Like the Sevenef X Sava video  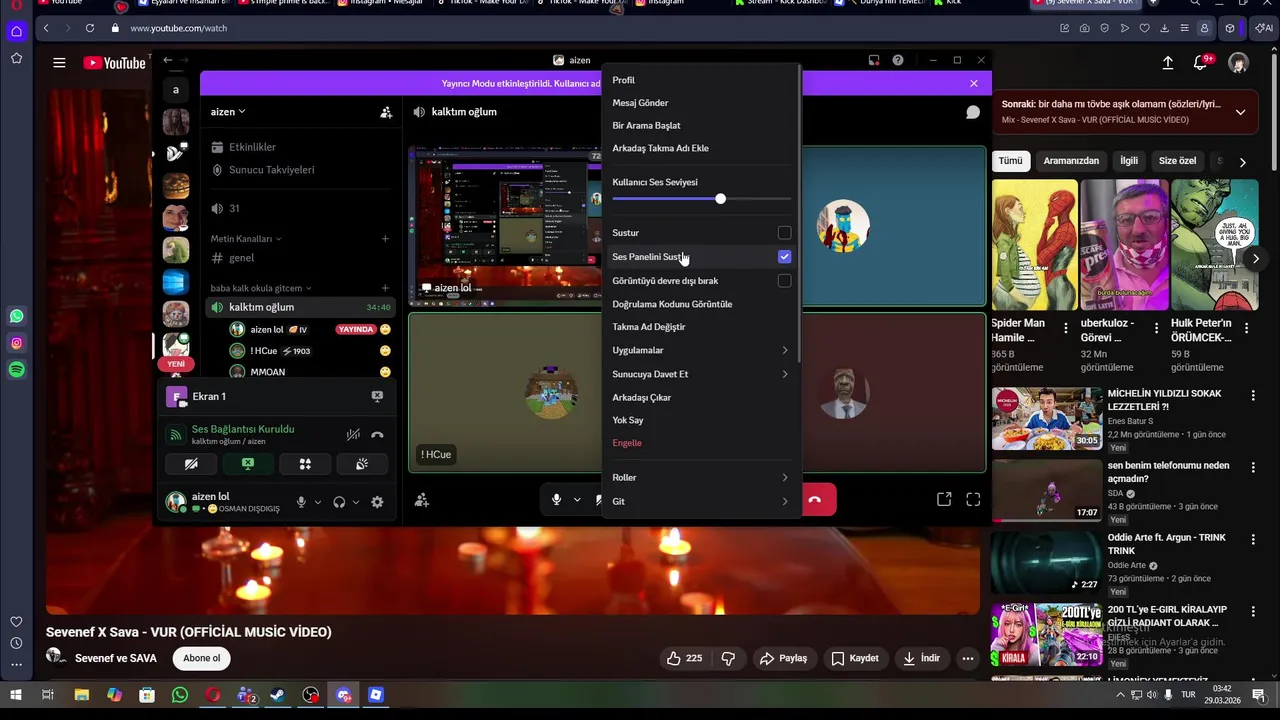click(684, 658)
